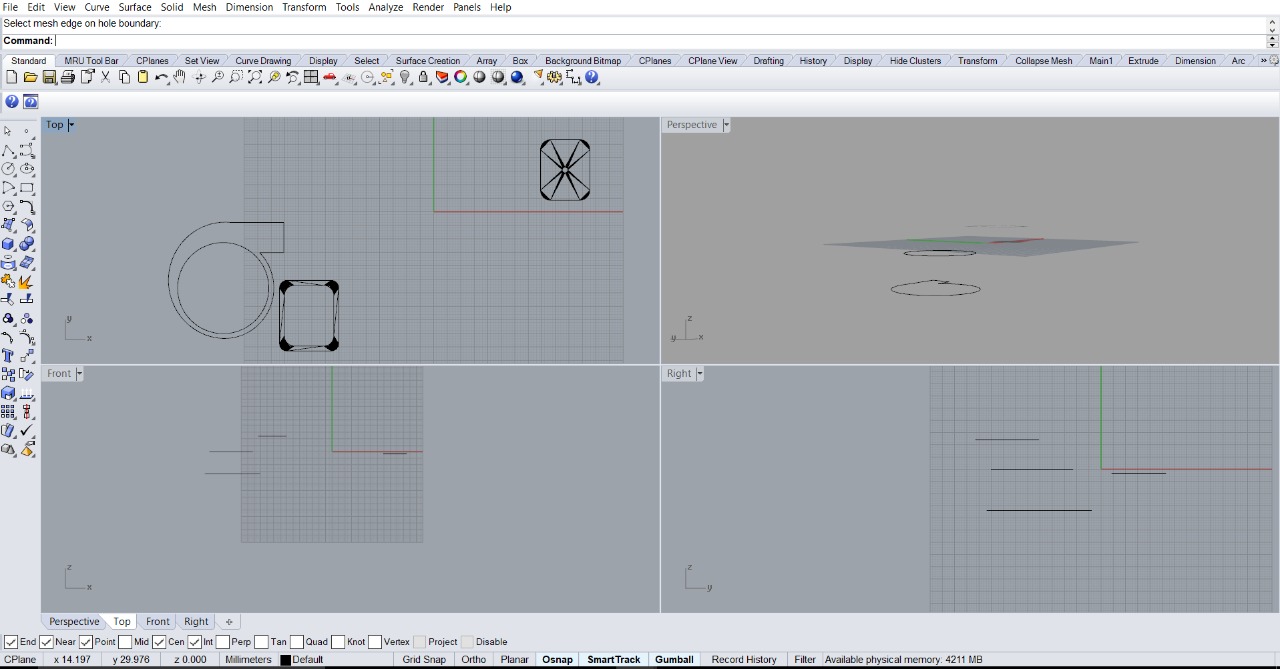The width and height of the screenshot is (1280, 669).
Task: Click the red car Set View icon
Action: [x=330, y=77]
